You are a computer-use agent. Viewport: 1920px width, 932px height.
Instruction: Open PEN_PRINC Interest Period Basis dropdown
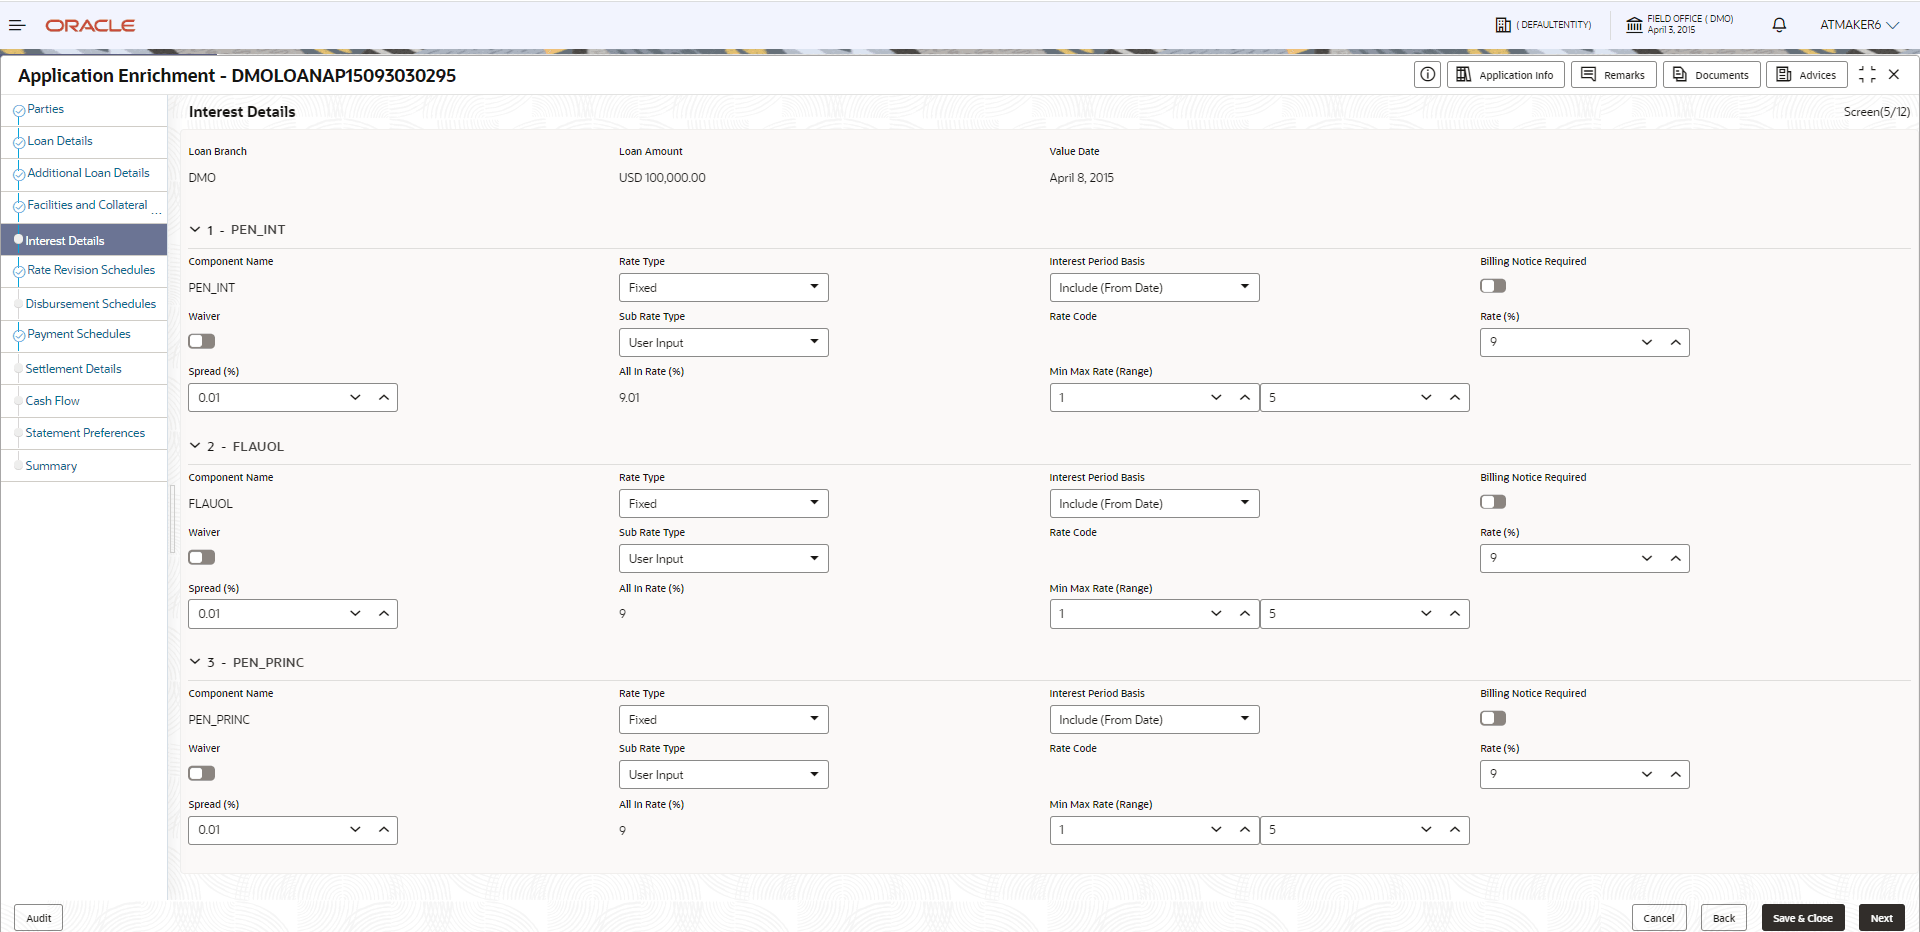pos(1154,720)
